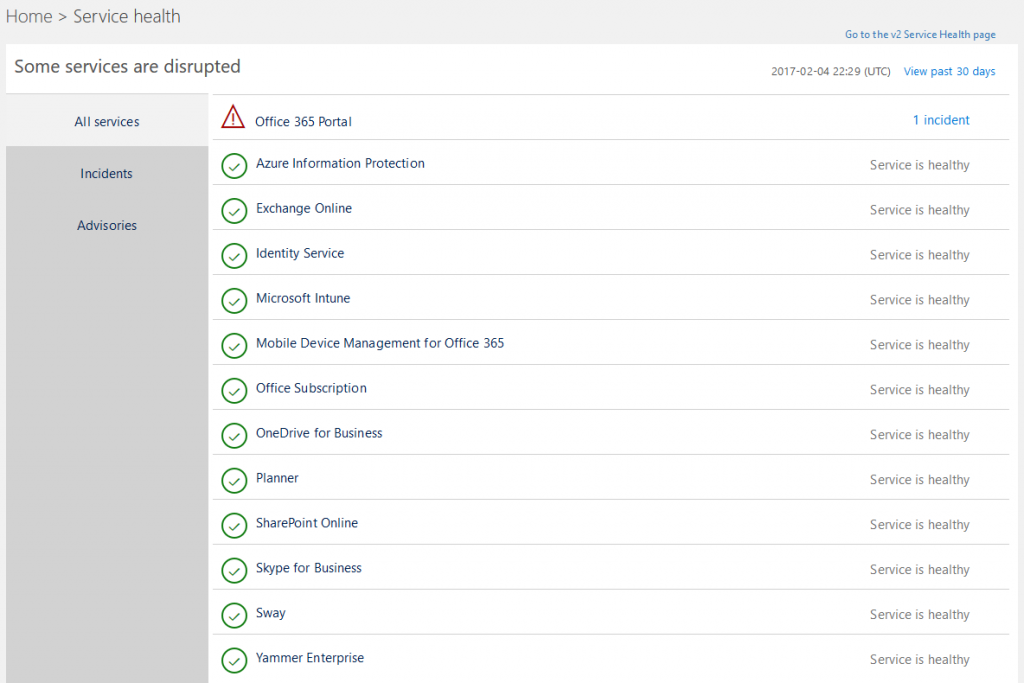
Task: Click the health indicator for Azure Information Protection
Action: tap(233, 165)
